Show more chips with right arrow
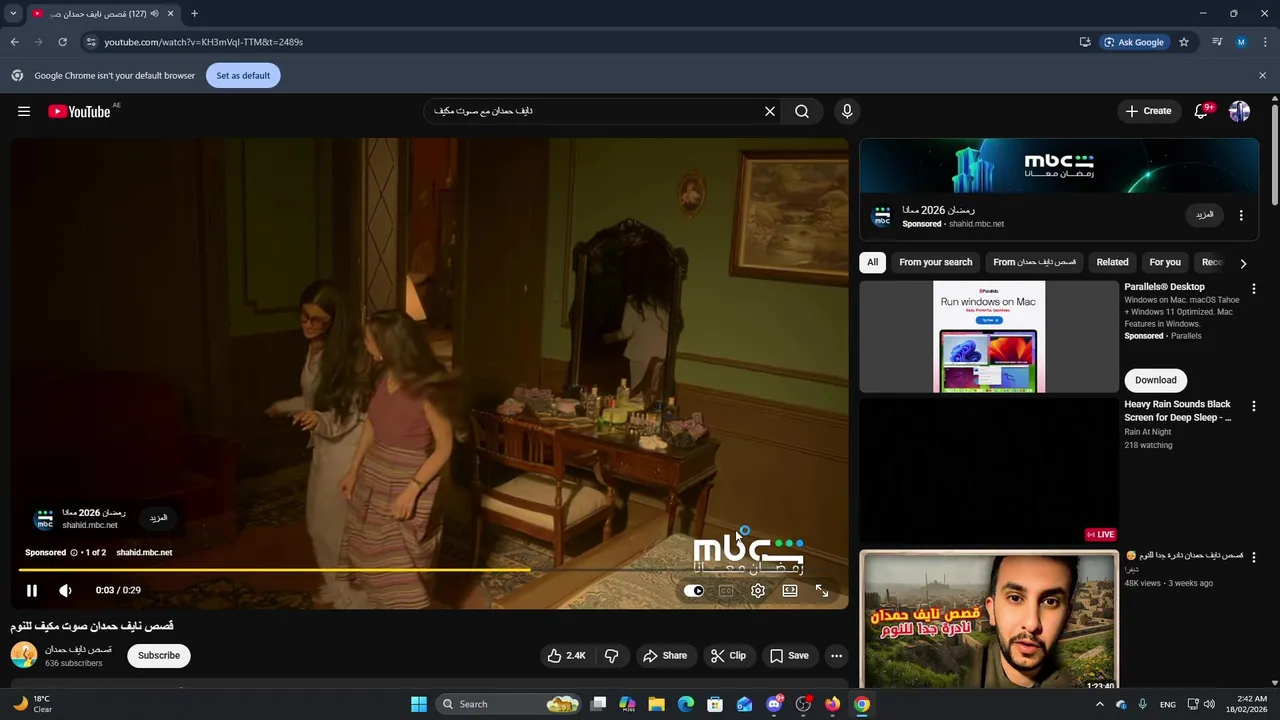 [x=1243, y=263]
